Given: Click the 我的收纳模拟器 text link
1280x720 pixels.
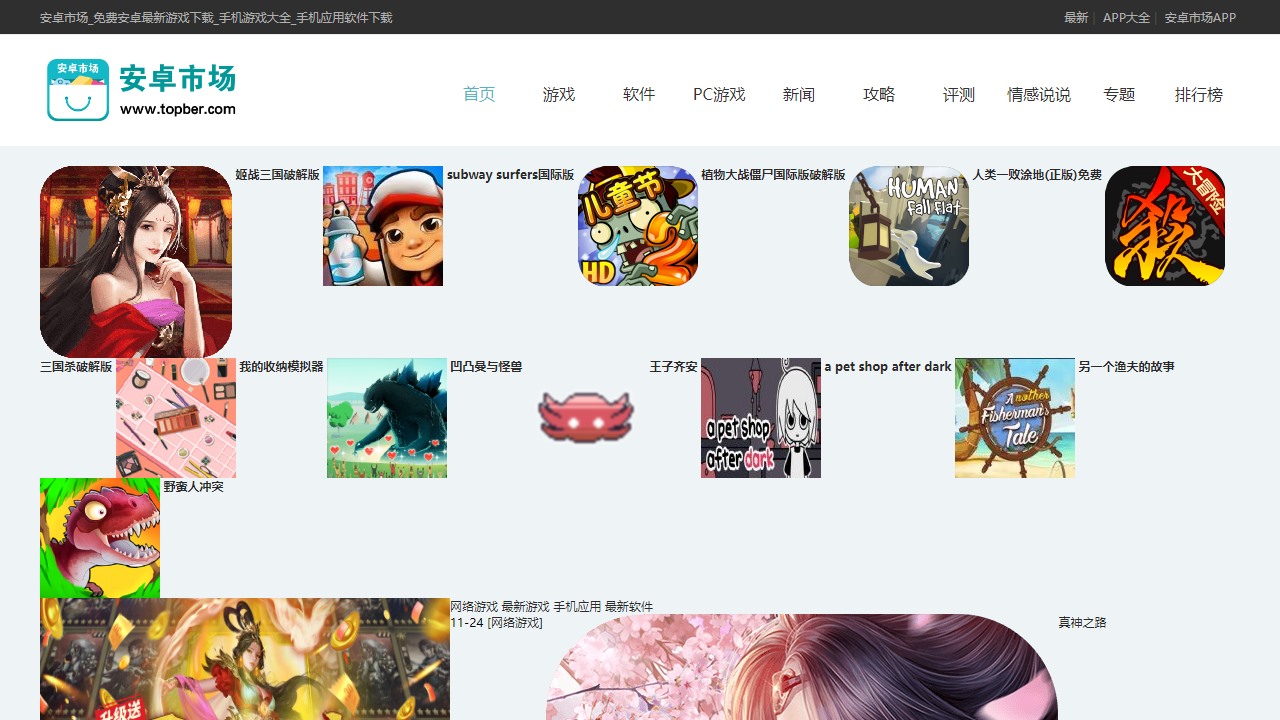Looking at the screenshot, I should [281, 366].
